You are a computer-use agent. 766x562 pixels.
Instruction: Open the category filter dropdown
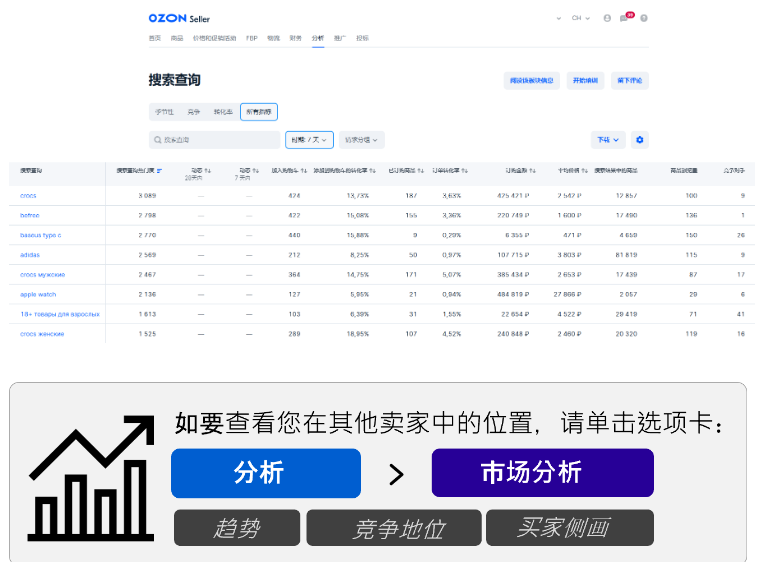[x=362, y=140]
